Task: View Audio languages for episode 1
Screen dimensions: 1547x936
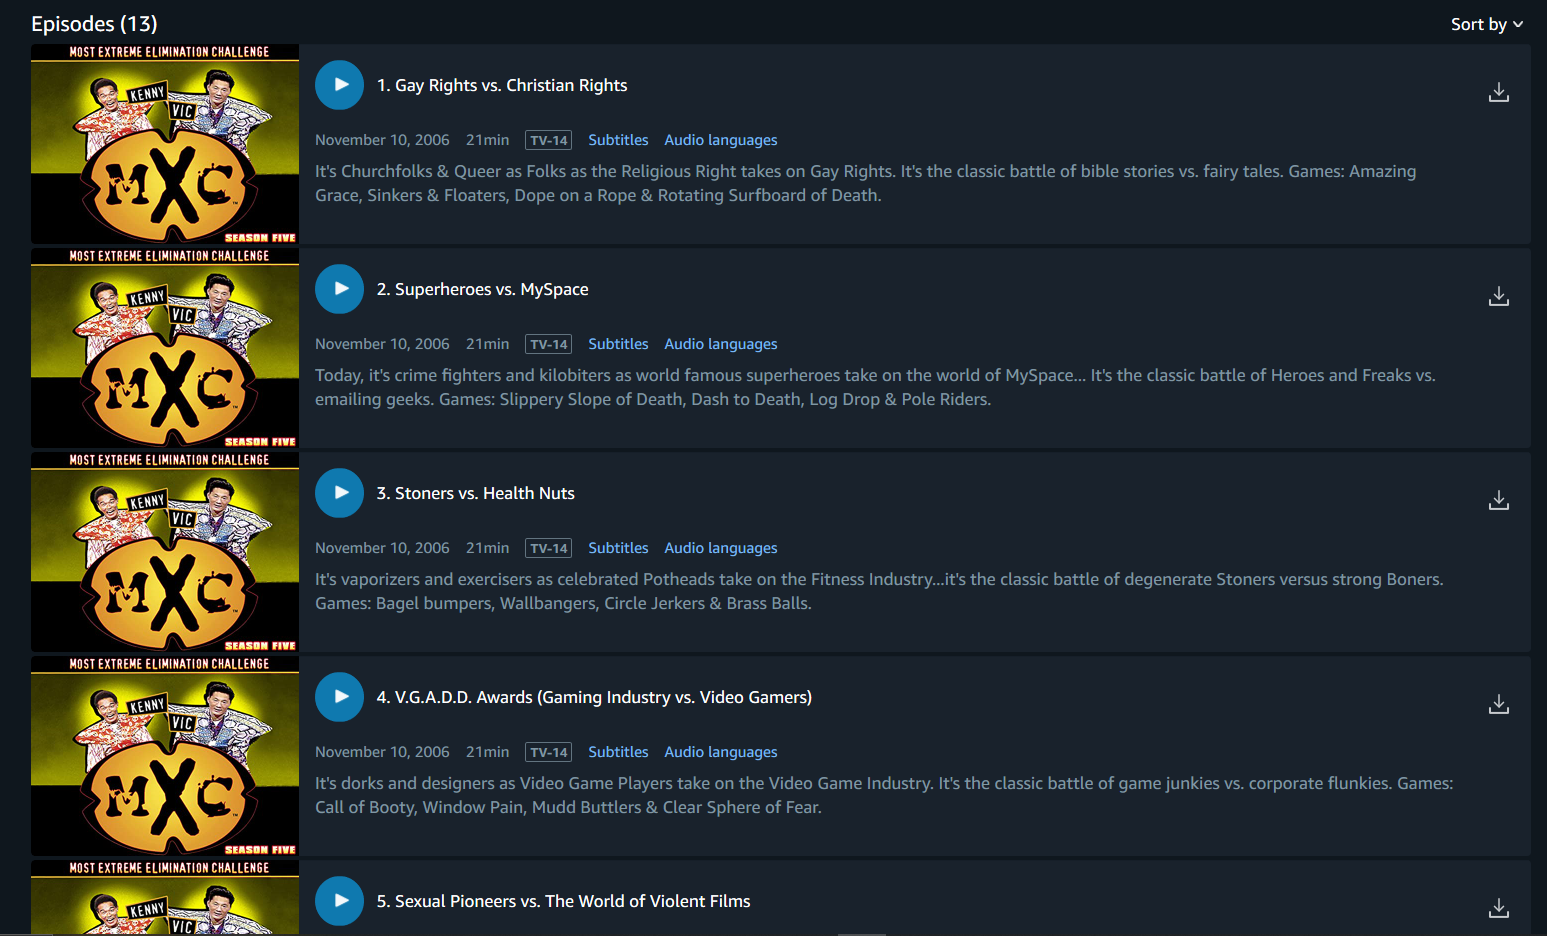Action: click(x=720, y=140)
